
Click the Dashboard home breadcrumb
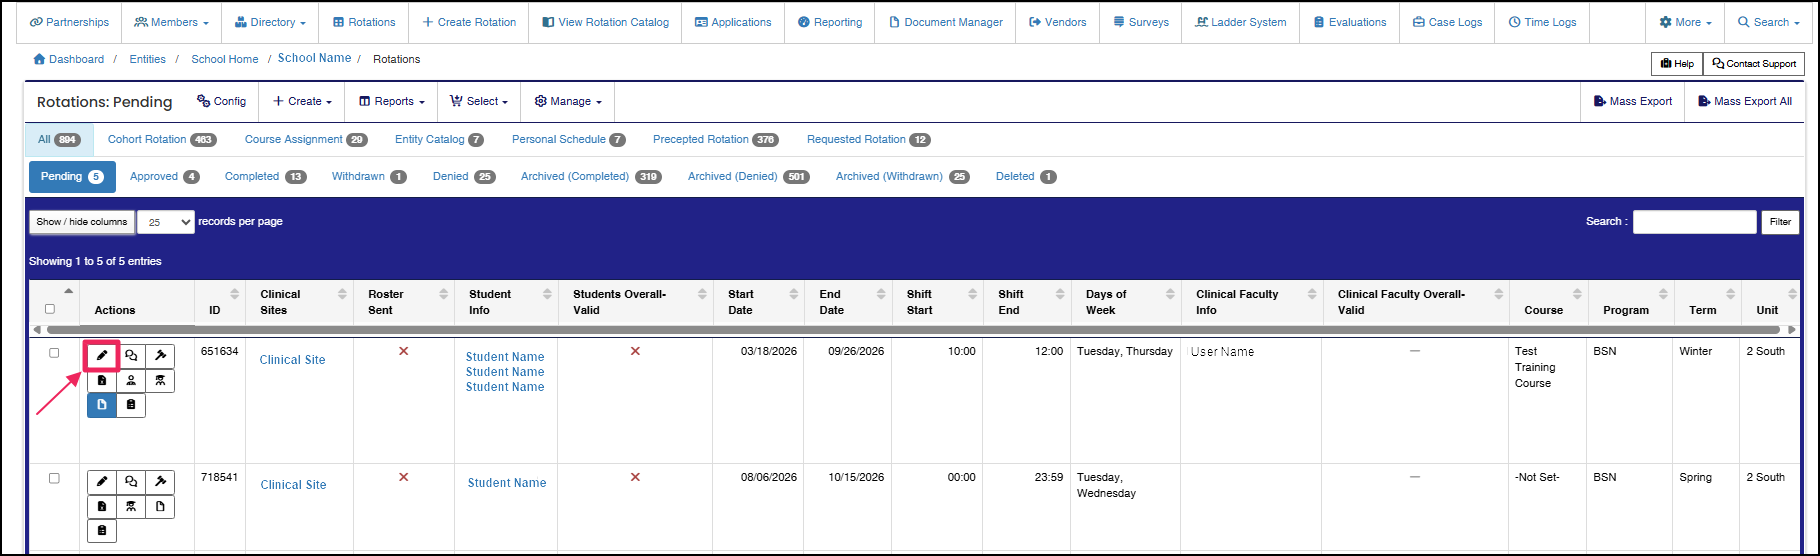pyautogui.click(x=68, y=59)
